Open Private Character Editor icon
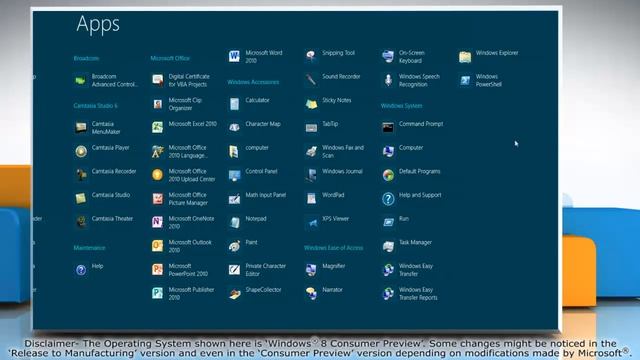Viewport: 640px width, 360px height. [234, 270]
